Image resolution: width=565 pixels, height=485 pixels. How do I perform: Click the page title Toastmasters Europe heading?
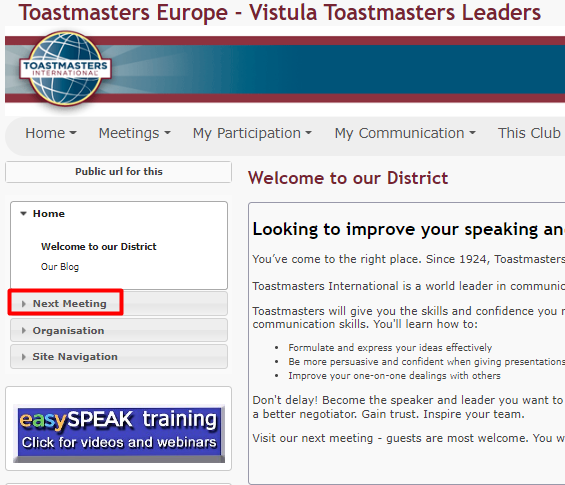coord(280,12)
